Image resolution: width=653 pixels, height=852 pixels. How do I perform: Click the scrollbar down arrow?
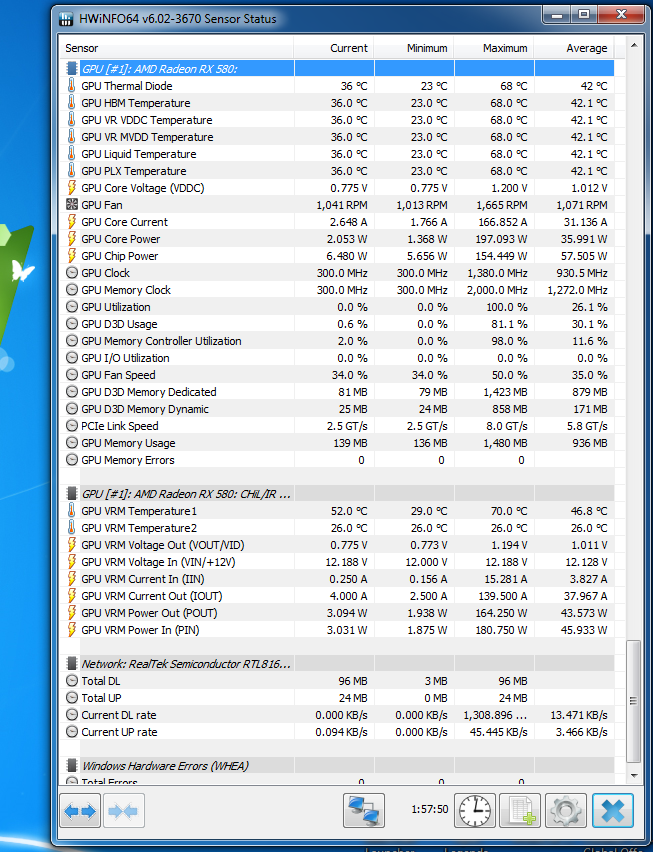pyautogui.click(x=633, y=776)
